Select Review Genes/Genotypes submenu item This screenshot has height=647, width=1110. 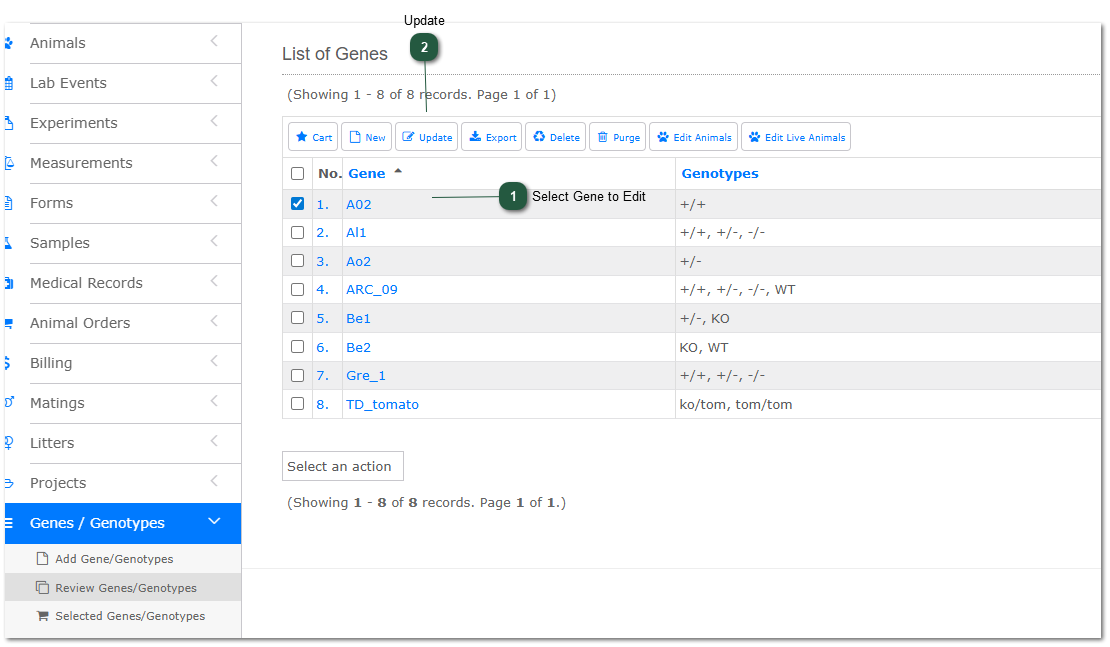(126, 588)
